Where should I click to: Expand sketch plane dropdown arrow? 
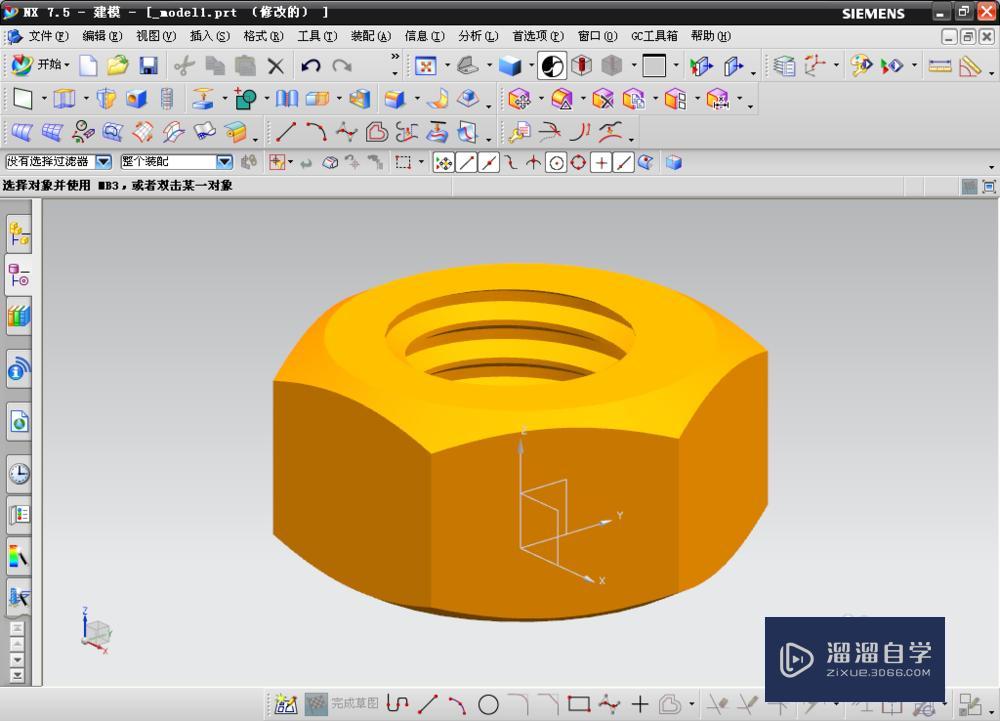[44, 99]
